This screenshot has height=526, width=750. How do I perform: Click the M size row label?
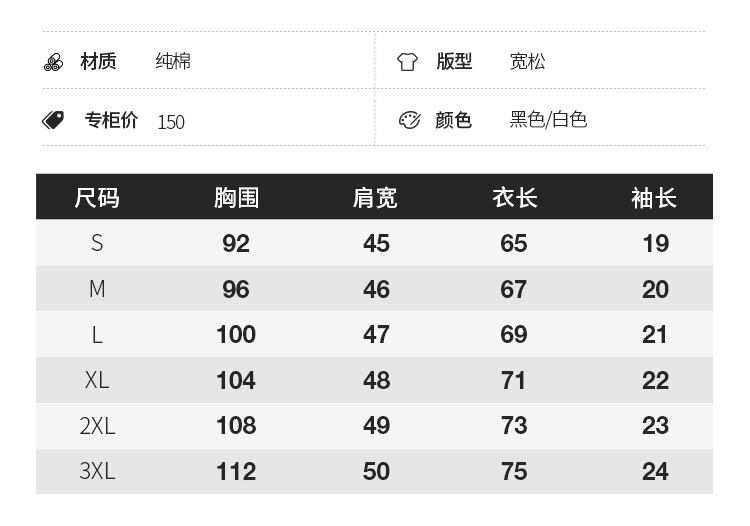(x=97, y=289)
